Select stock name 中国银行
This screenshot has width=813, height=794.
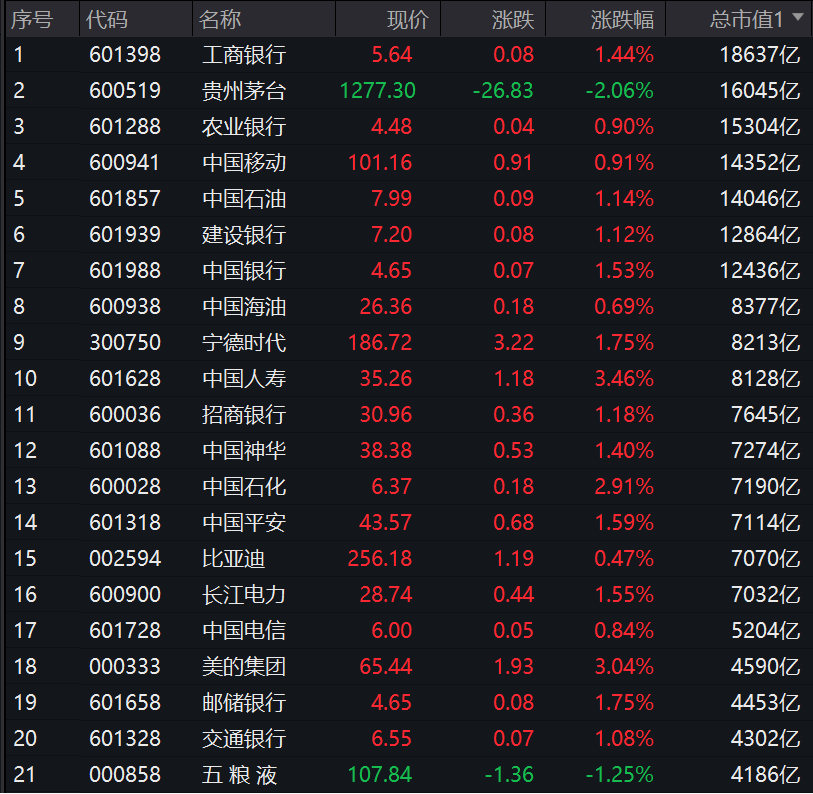(244, 270)
